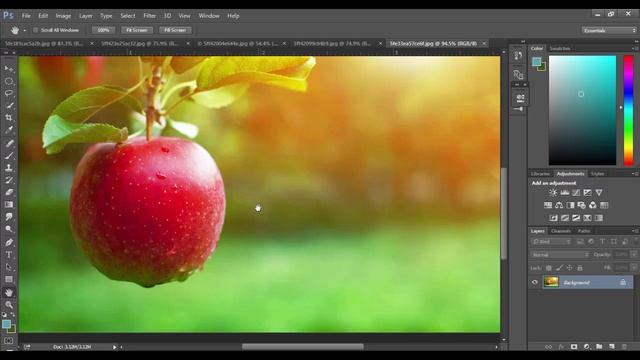Open the Normal blend mode dropdown
Viewport: 640px width, 360px height.
560,255
